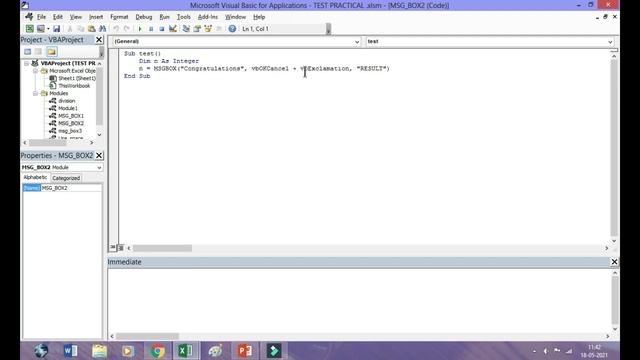
Task: Switch to the Categorized properties tab
Action: coord(66,178)
